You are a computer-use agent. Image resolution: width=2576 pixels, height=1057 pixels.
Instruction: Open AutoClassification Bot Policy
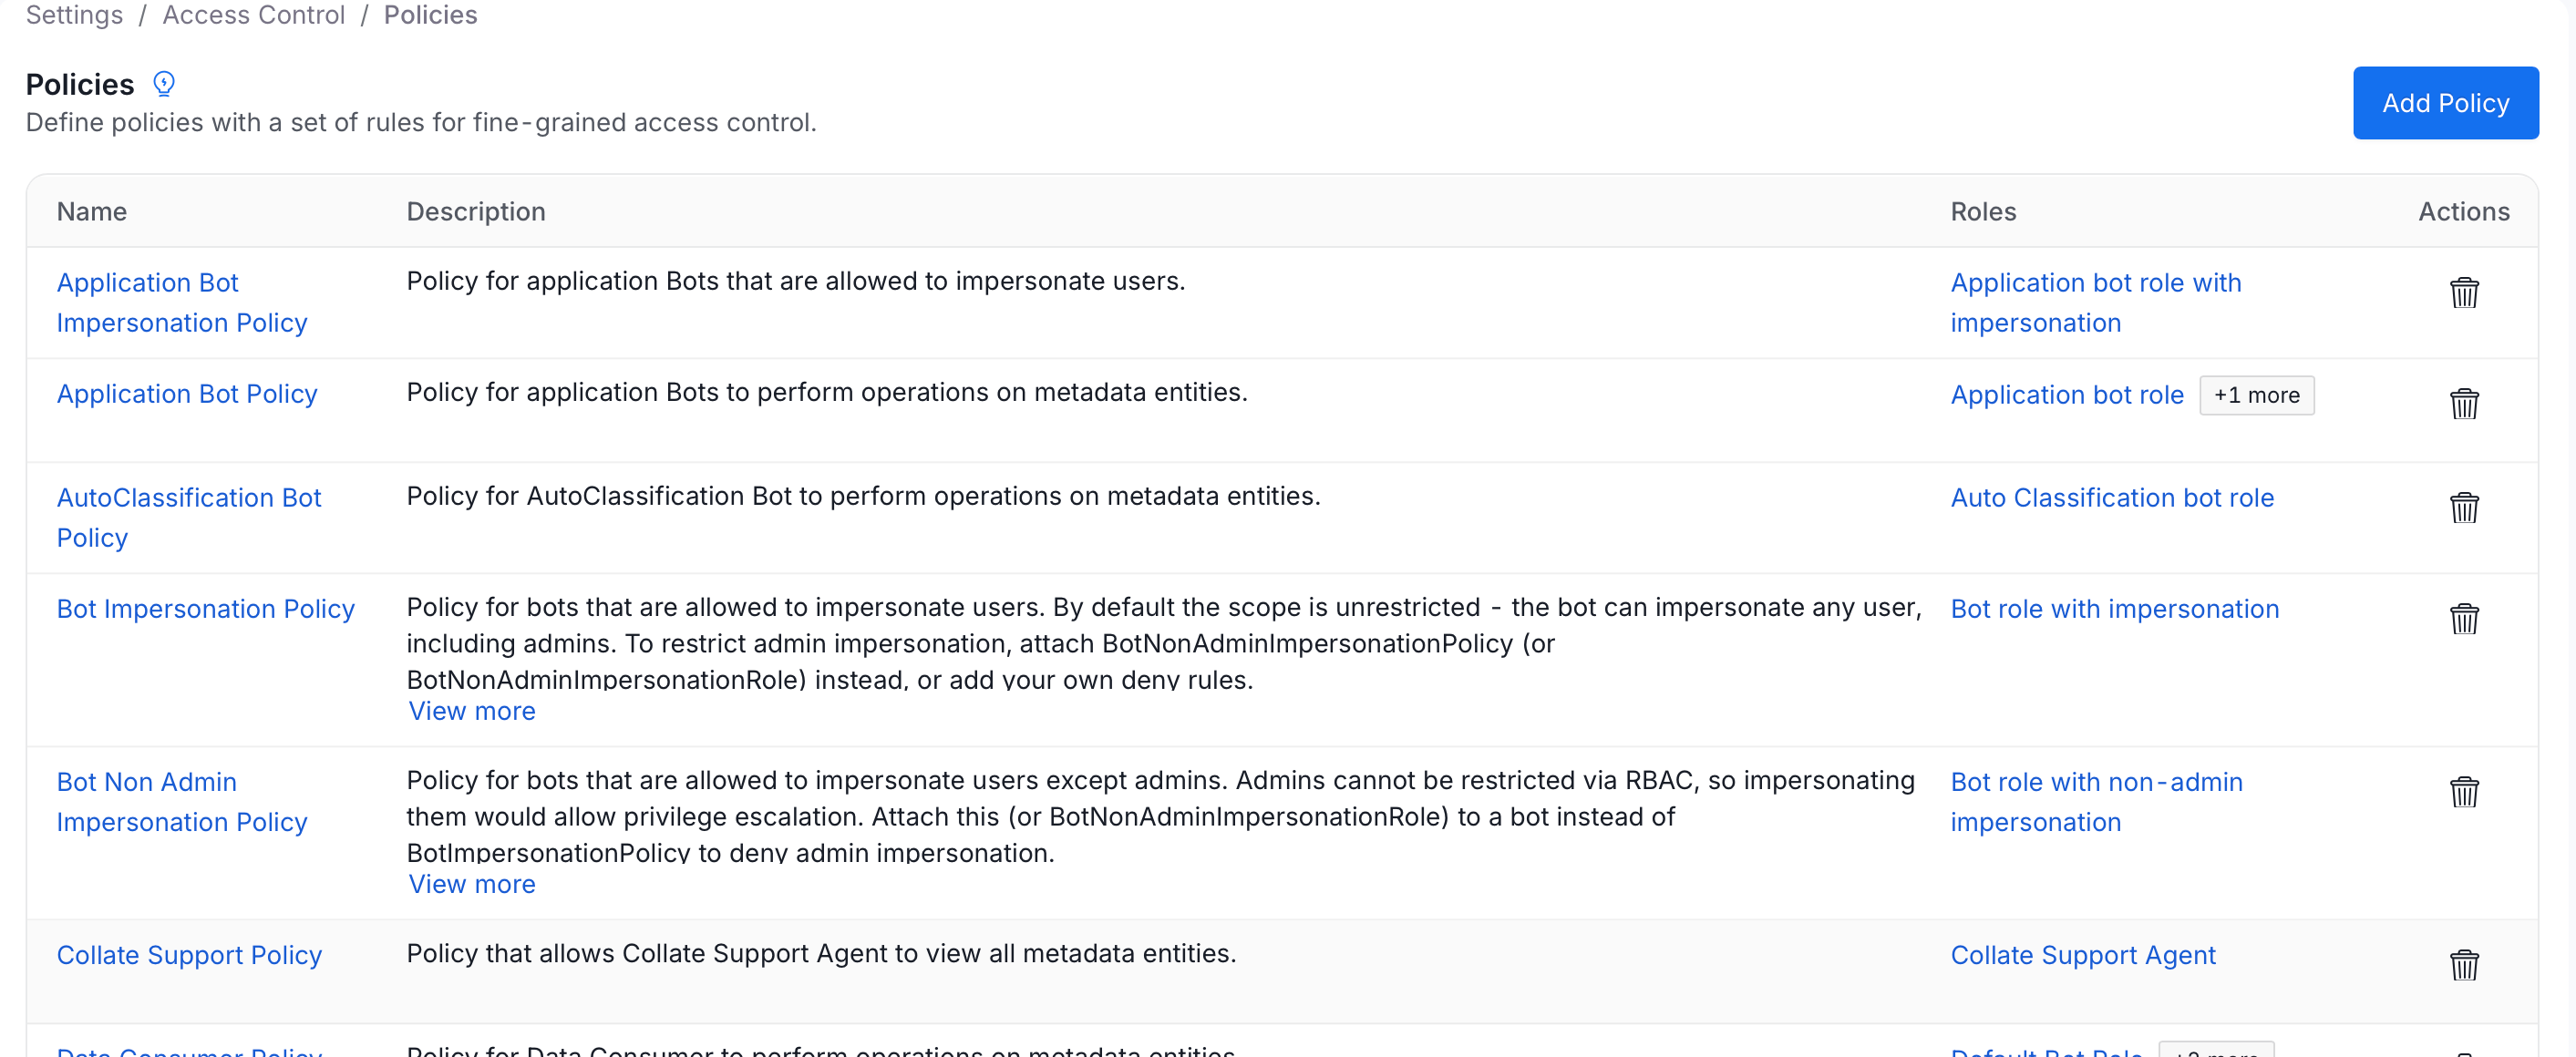189,518
